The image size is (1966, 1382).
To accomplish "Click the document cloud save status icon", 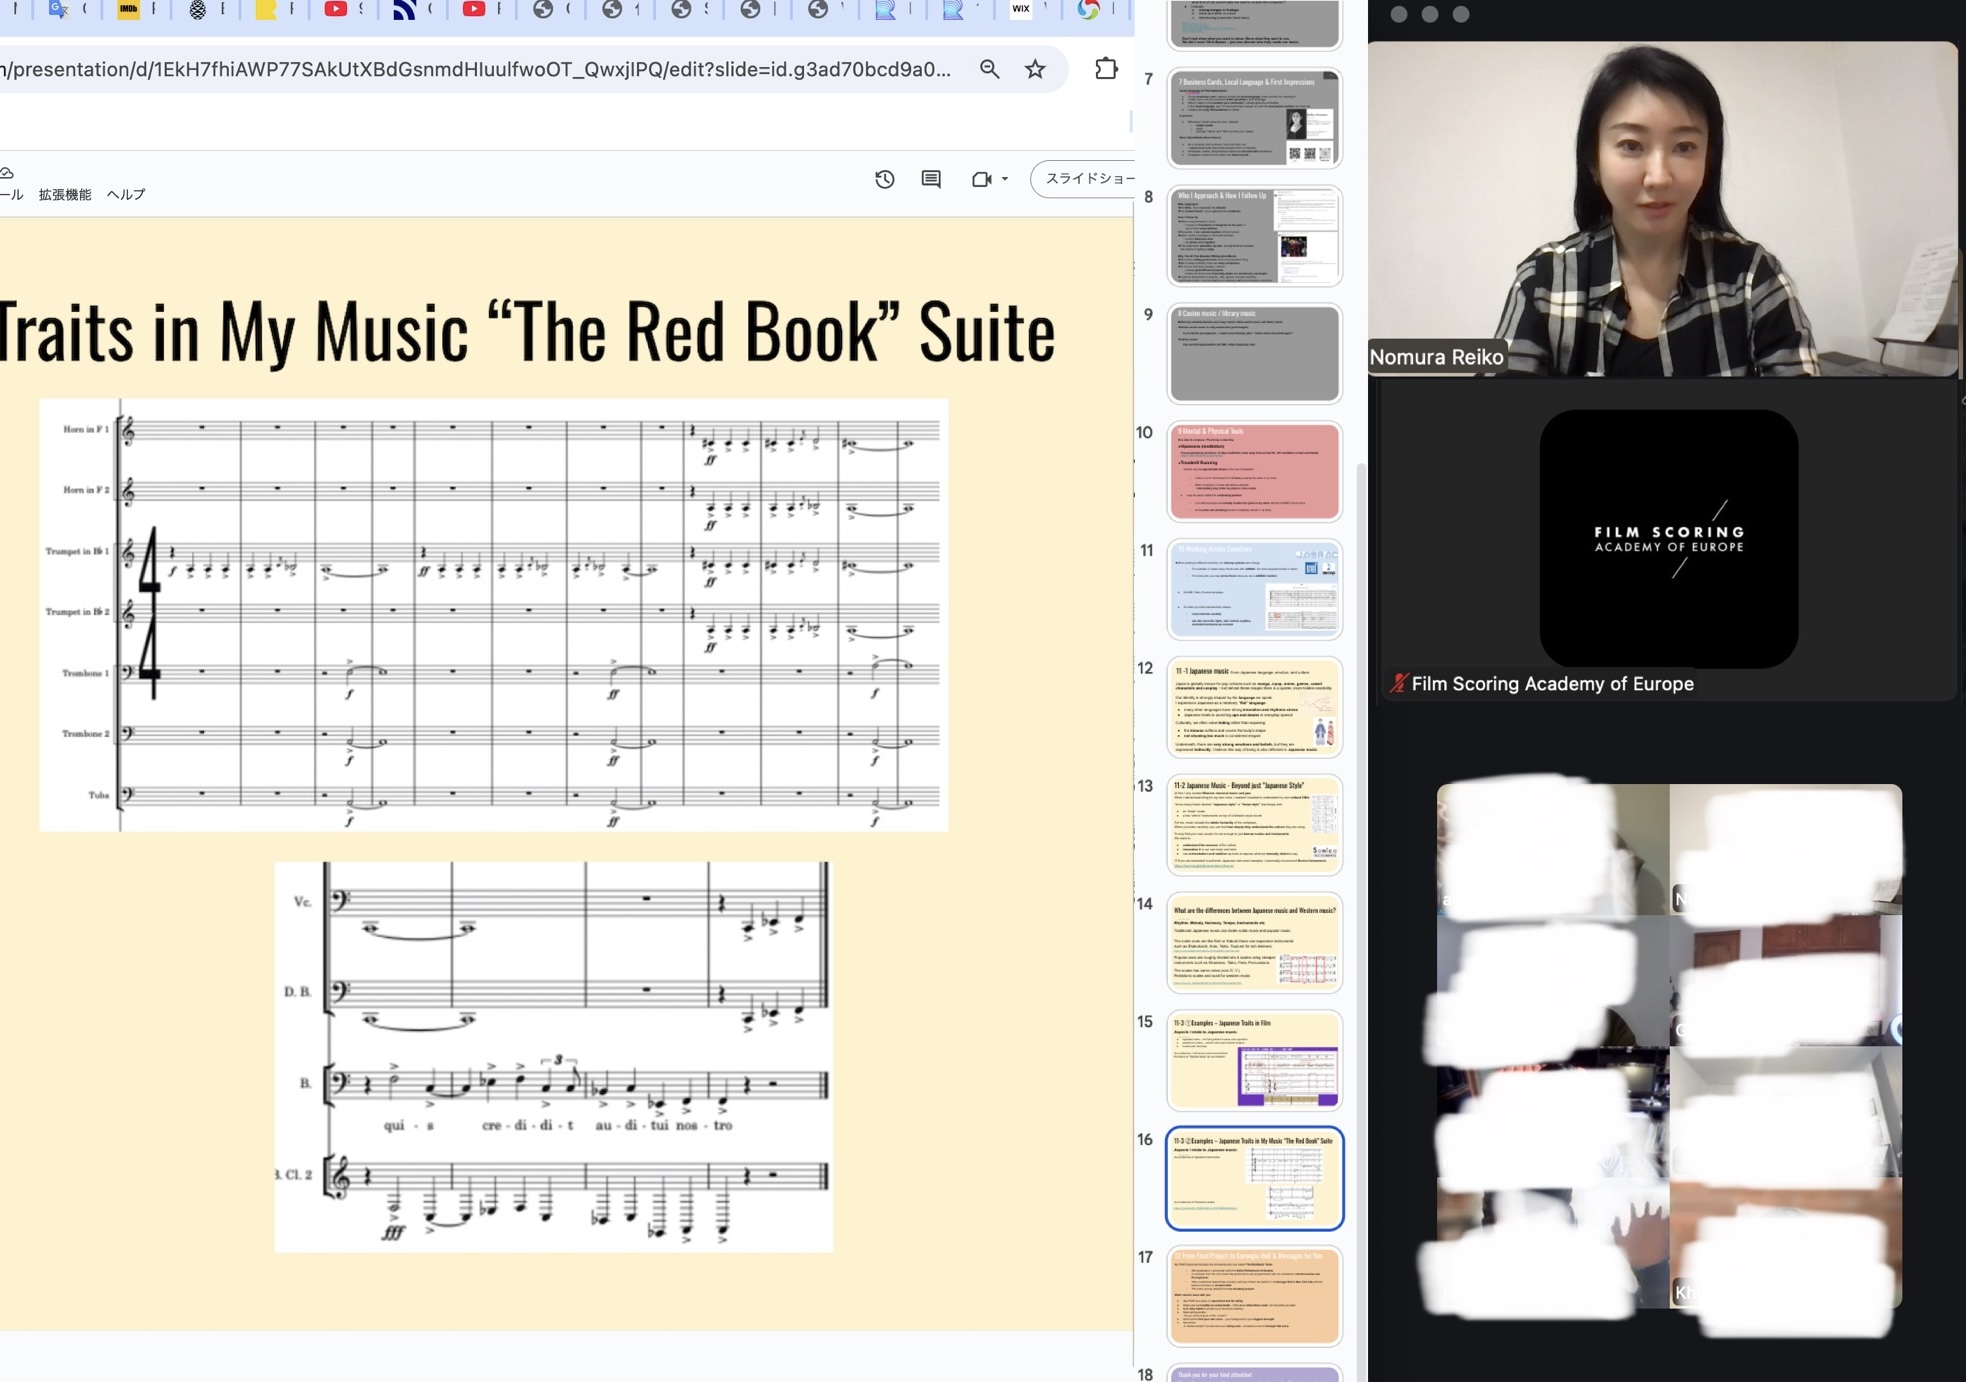I will point(6,173).
